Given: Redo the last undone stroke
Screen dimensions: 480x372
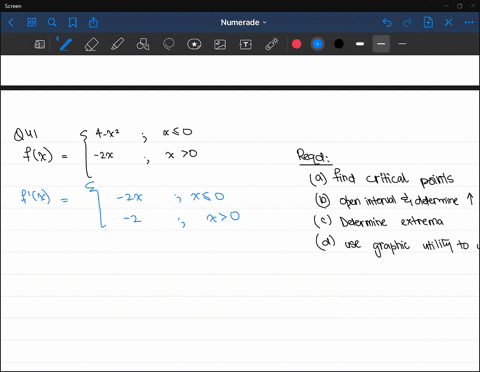Looking at the screenshot, I should click(x=407, y=23).
